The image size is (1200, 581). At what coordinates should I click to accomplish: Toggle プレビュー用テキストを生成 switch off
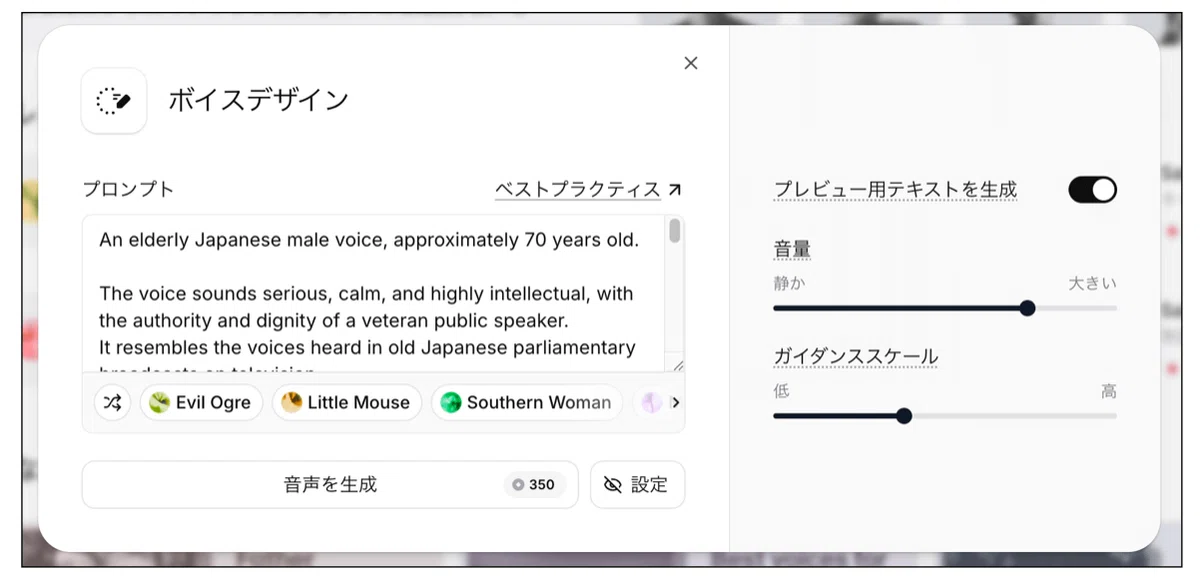pos(1092,190)
